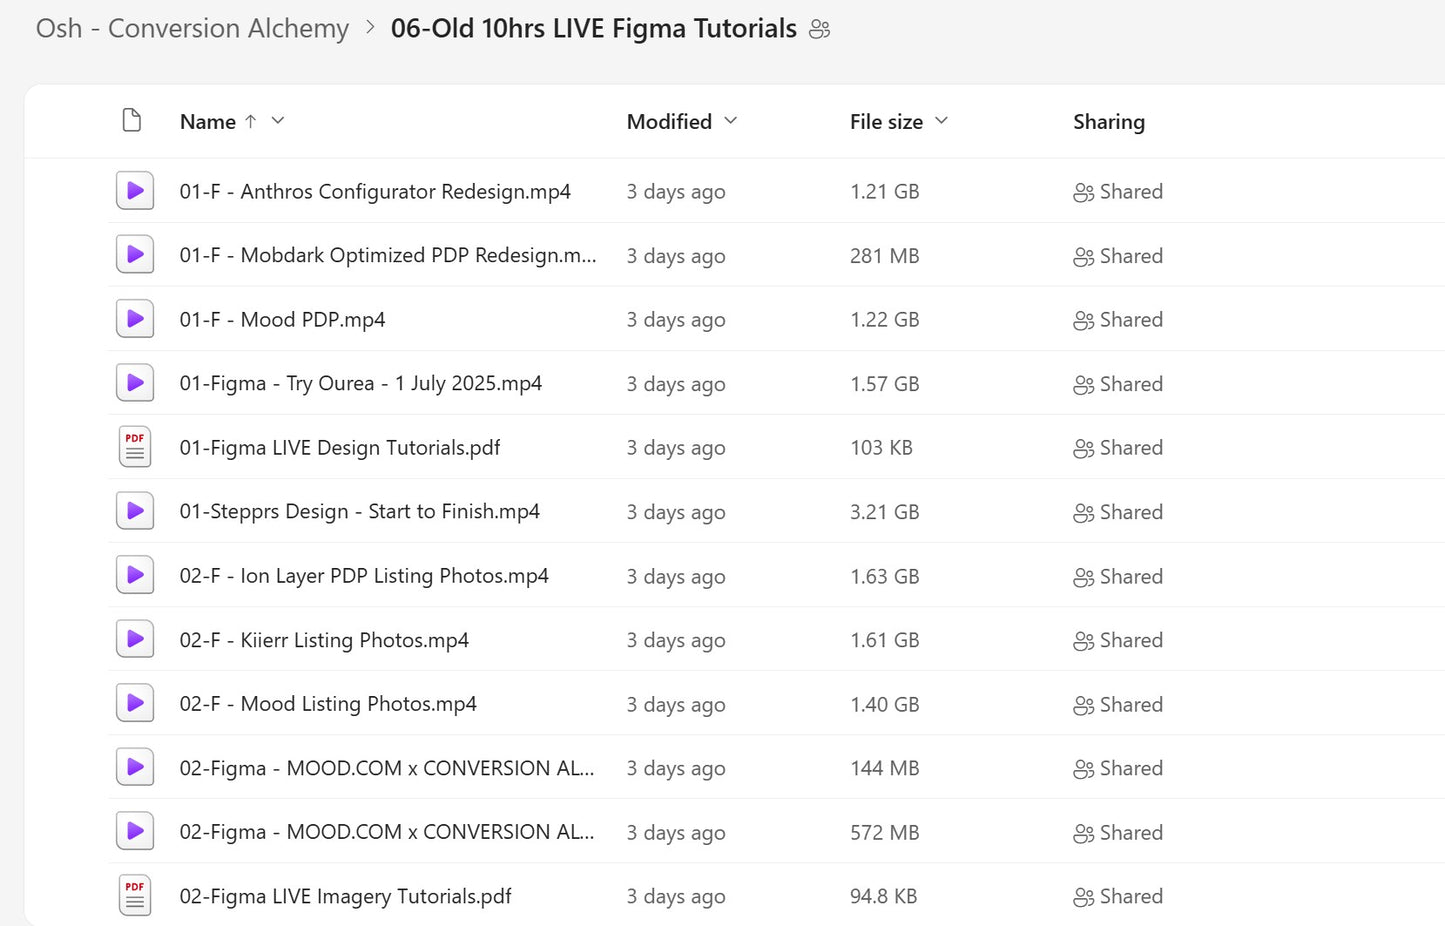Screen dimensions: 1445x926
Task: Click the breadcrumb separator chevron
Action: tap(370, 28)
